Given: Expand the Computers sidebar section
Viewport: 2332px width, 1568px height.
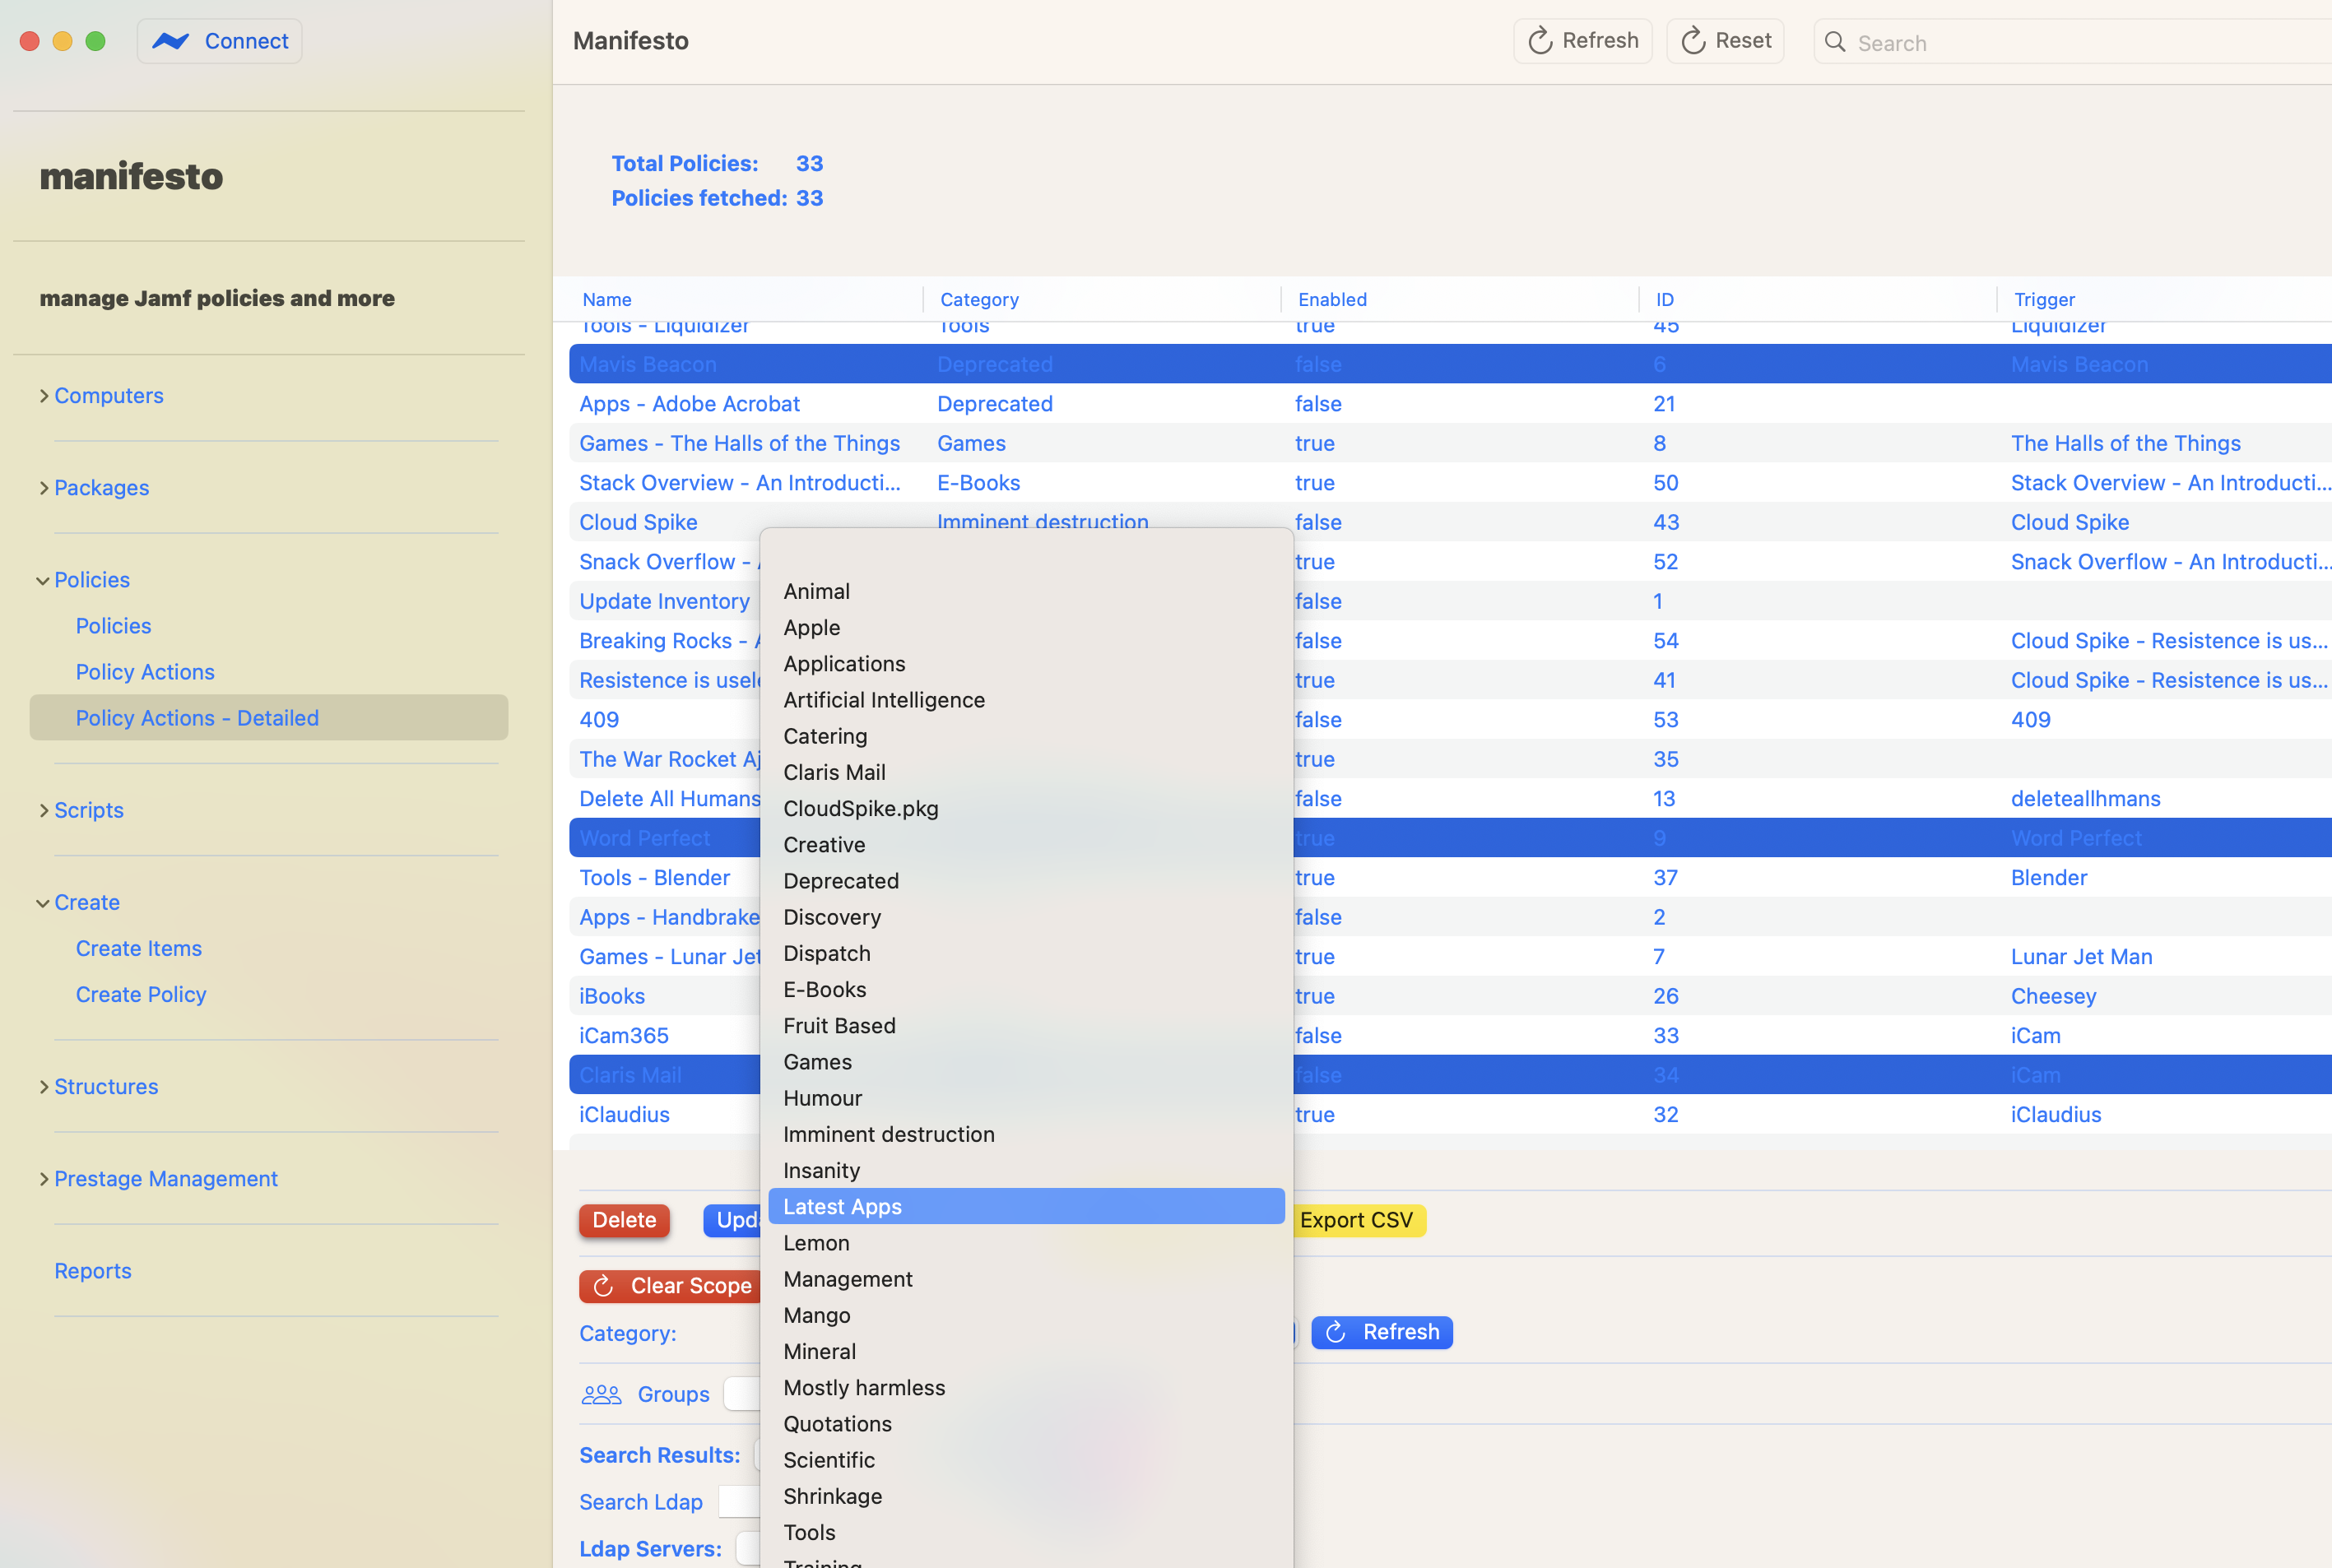Looking at the screenshot, I should pyautogui.click(x=44, y=396).
